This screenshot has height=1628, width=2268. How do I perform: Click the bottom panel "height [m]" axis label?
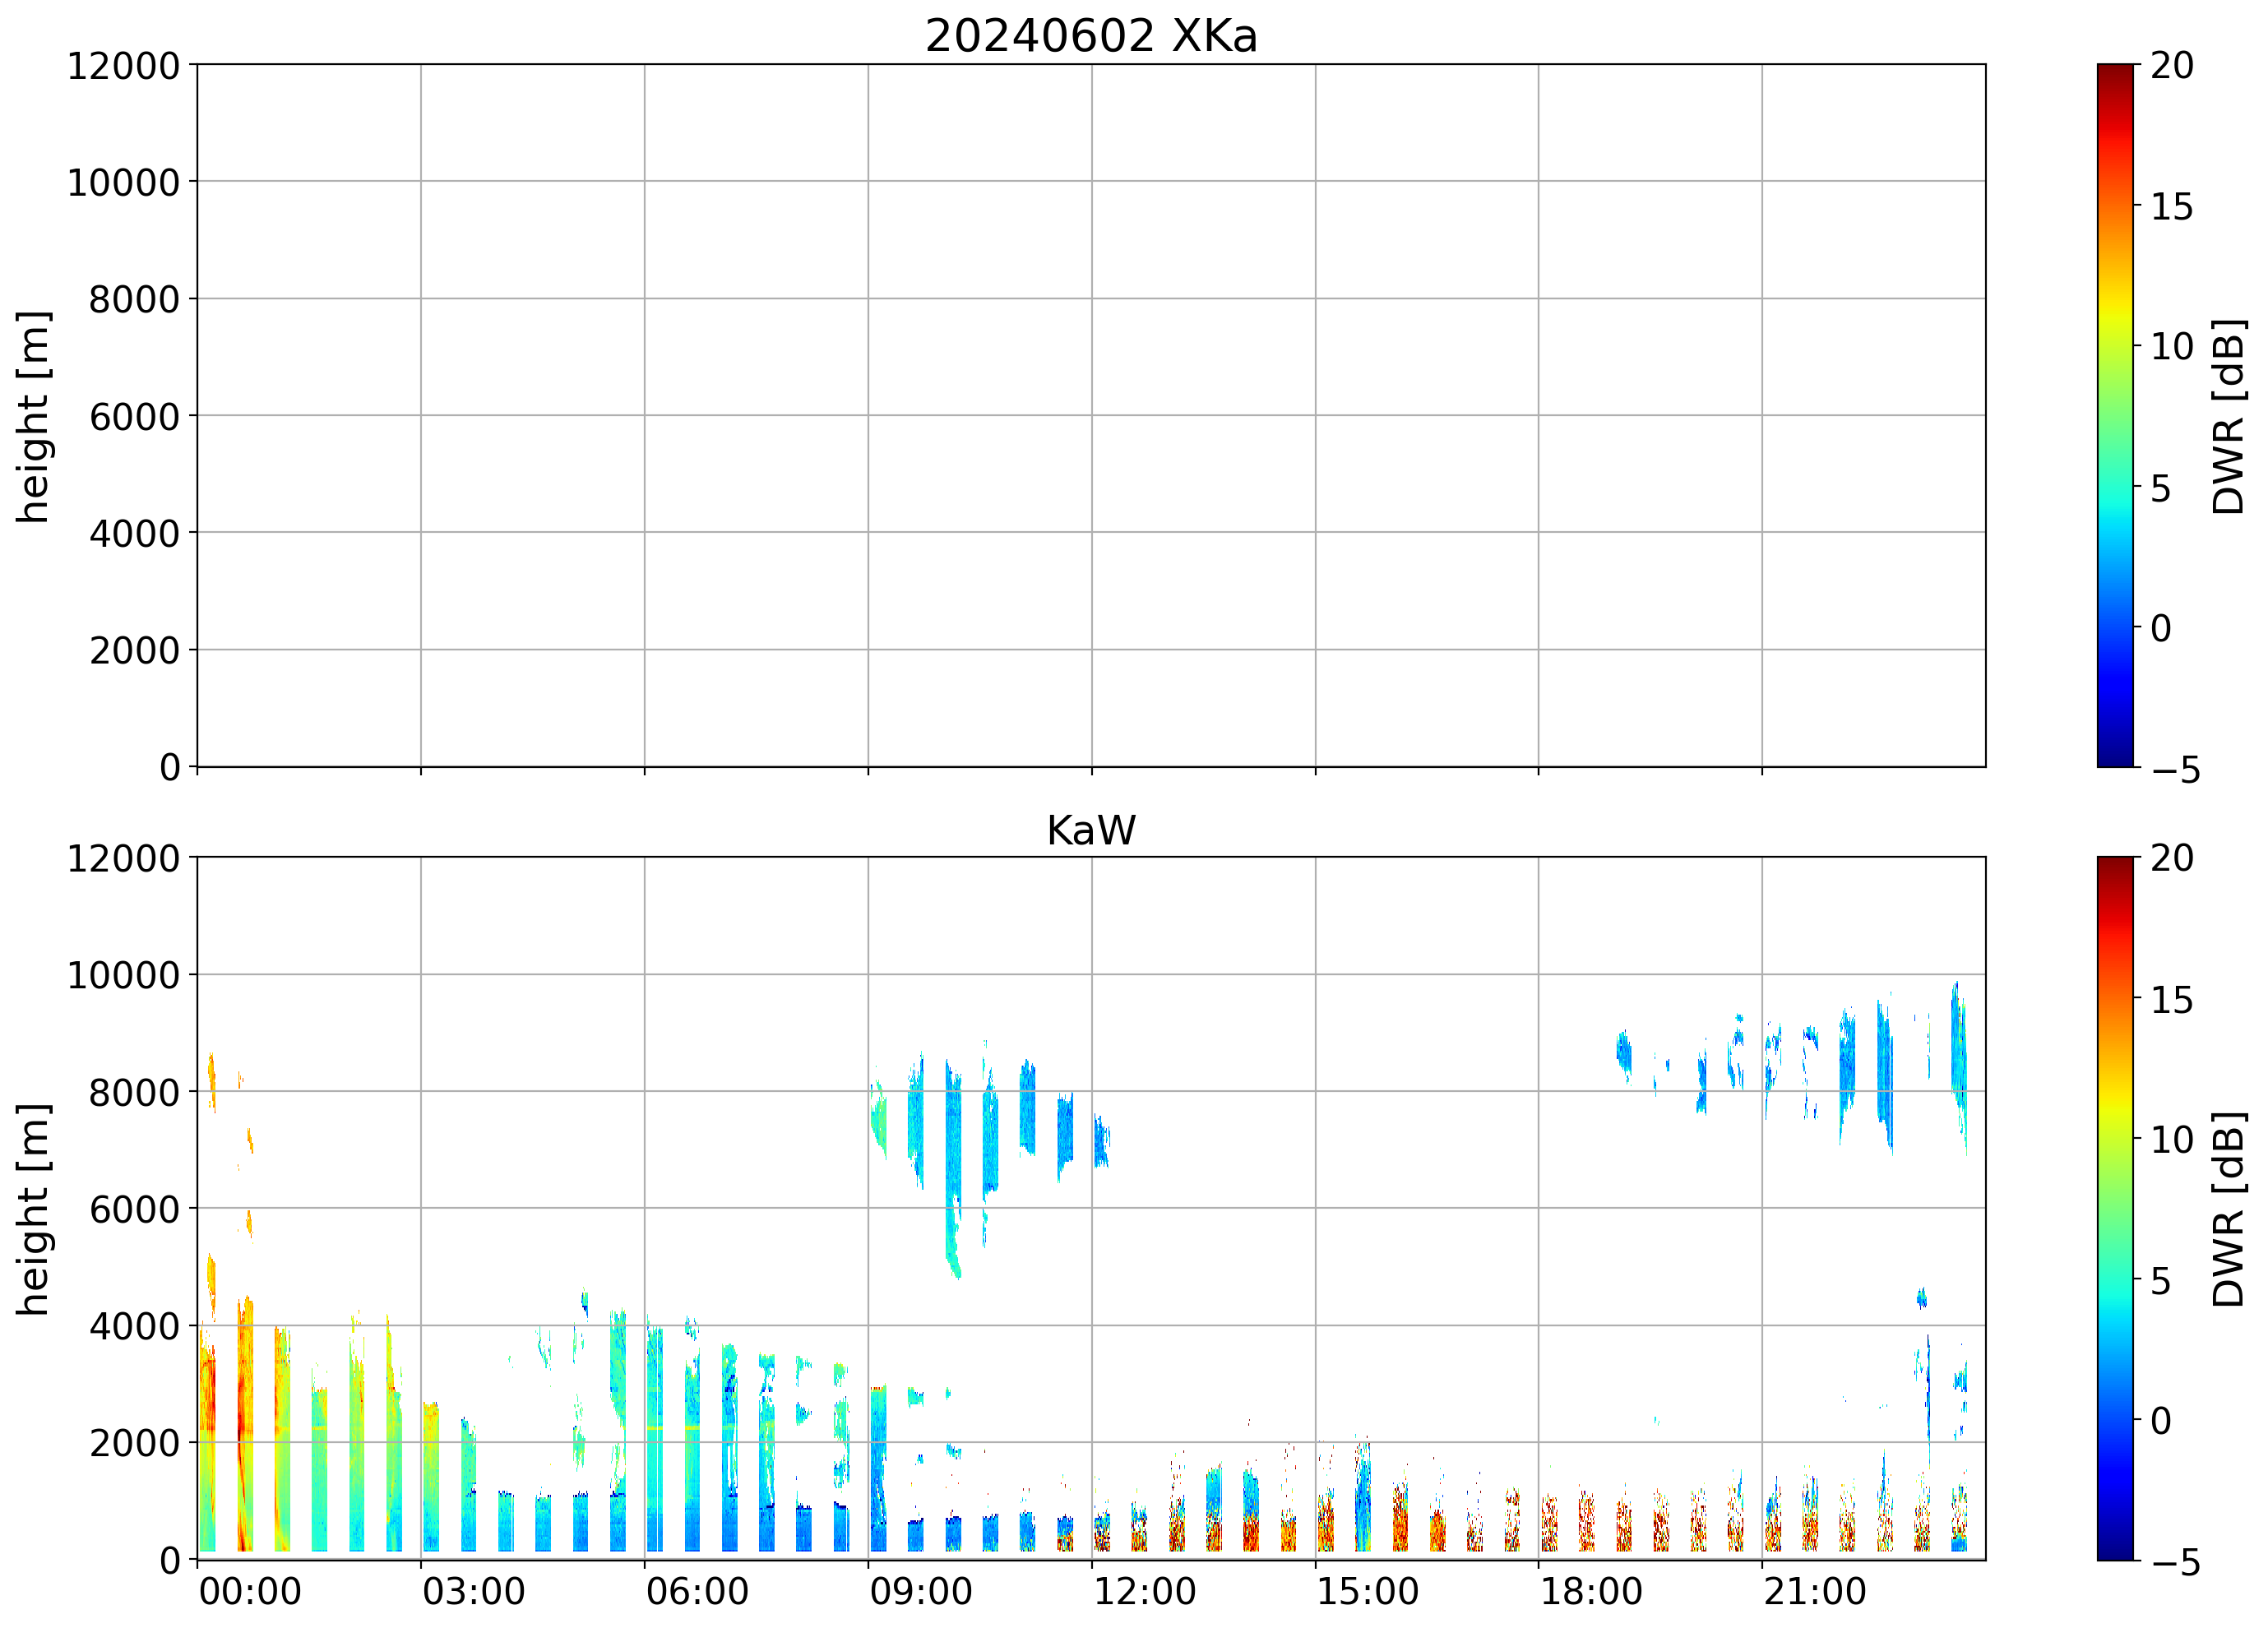[33, 1210]
